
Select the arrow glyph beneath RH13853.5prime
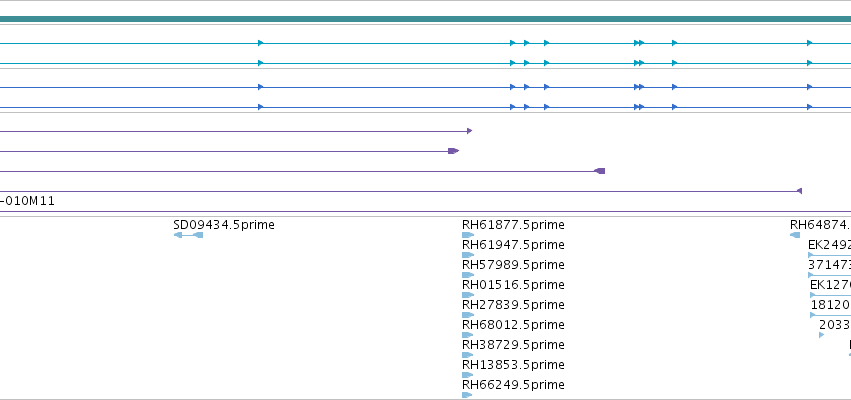[x=467, y=375]
